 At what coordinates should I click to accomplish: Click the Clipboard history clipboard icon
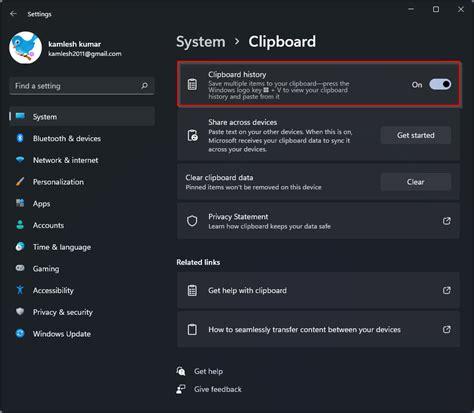pos(192,84)
